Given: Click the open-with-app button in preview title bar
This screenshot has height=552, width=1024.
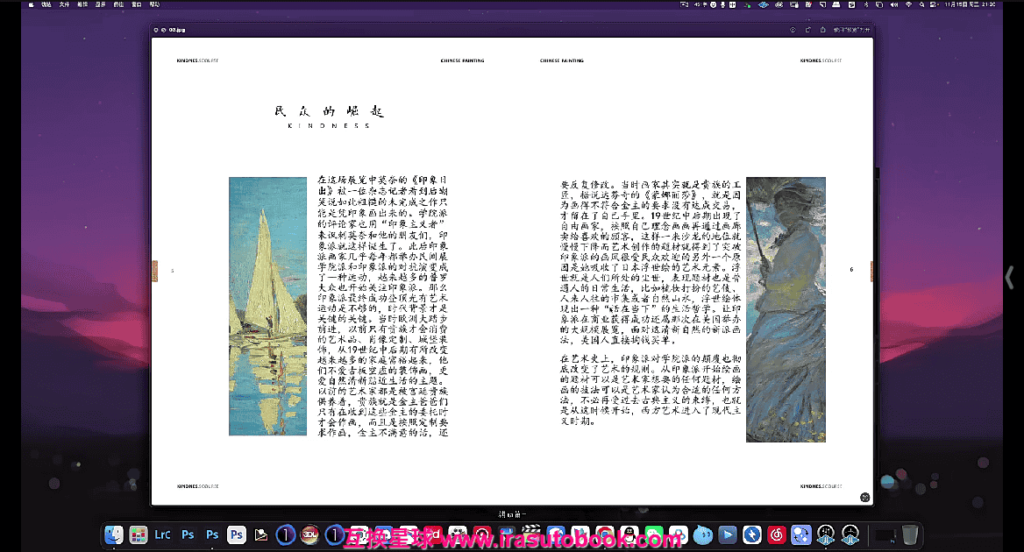Looking at the screenshot, I should pyautogui.click(x=852, y=30).
